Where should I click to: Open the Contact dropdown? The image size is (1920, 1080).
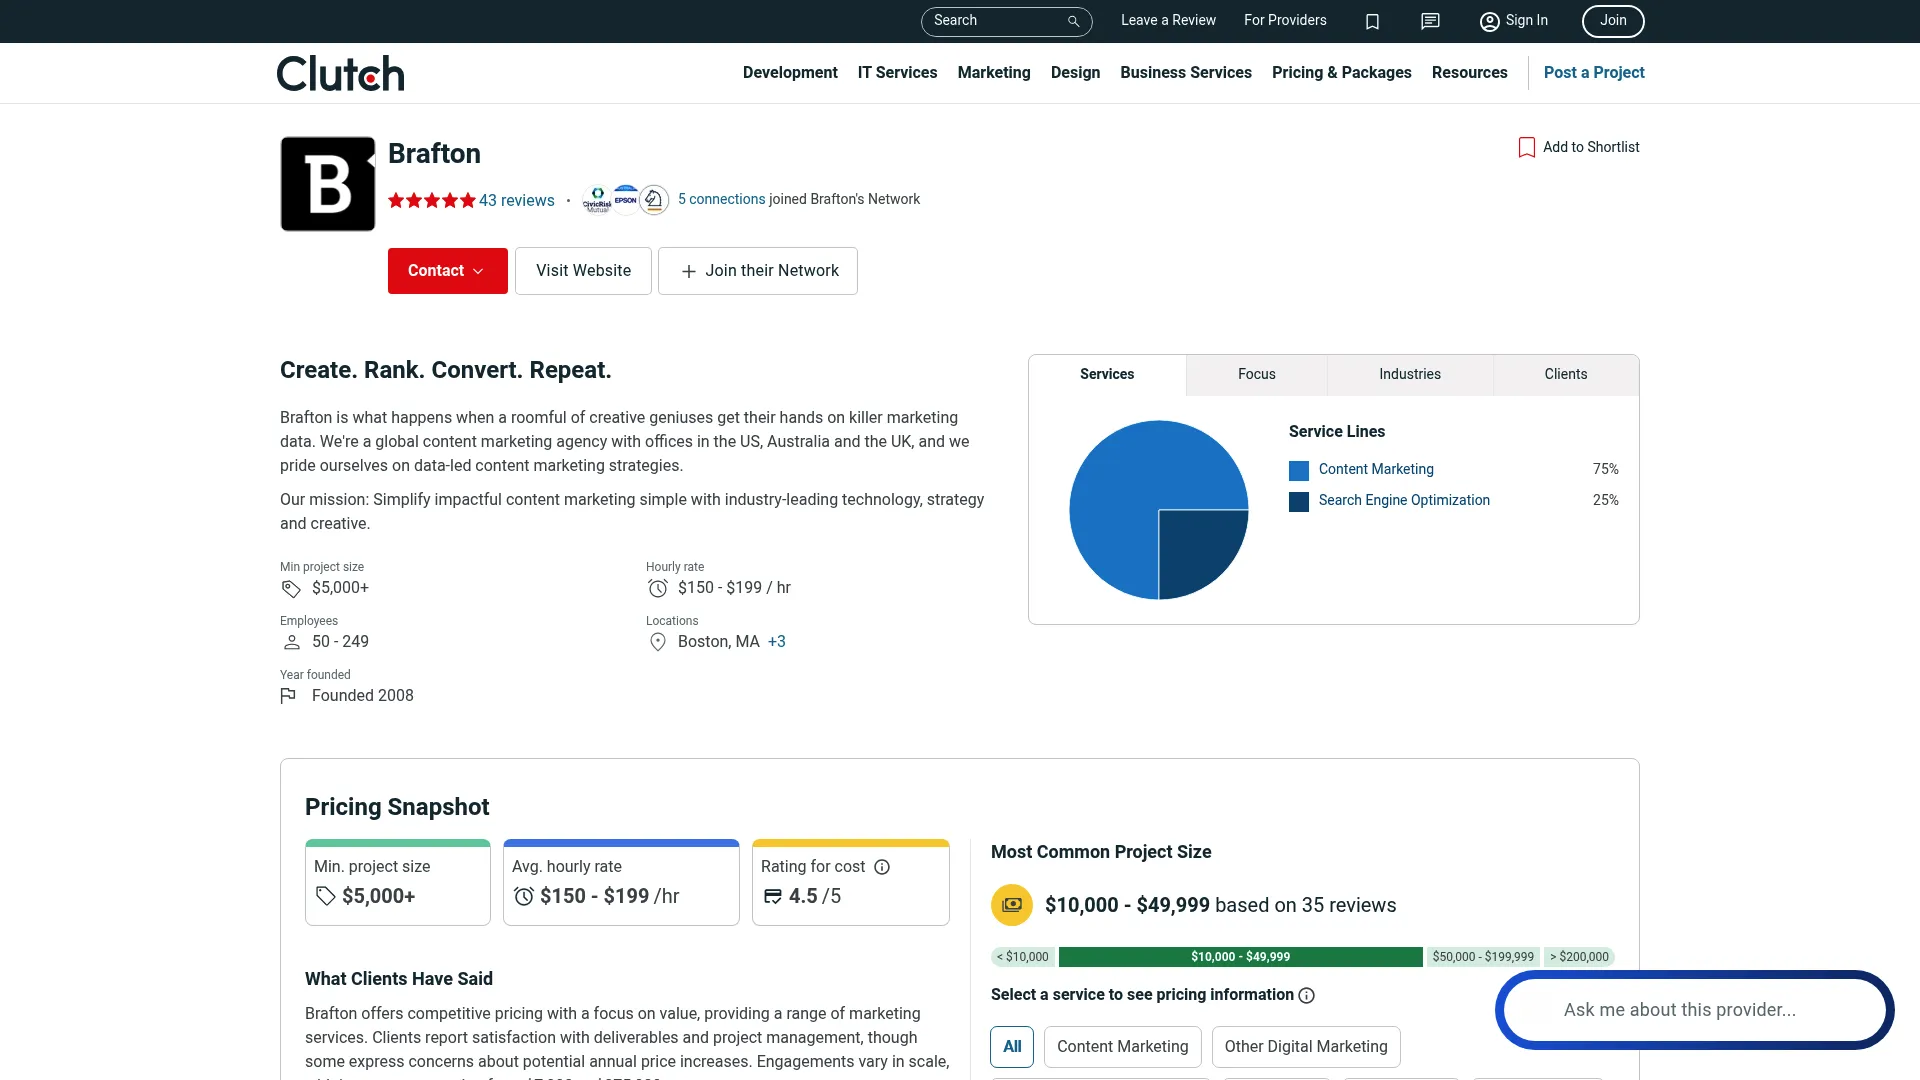447,270
